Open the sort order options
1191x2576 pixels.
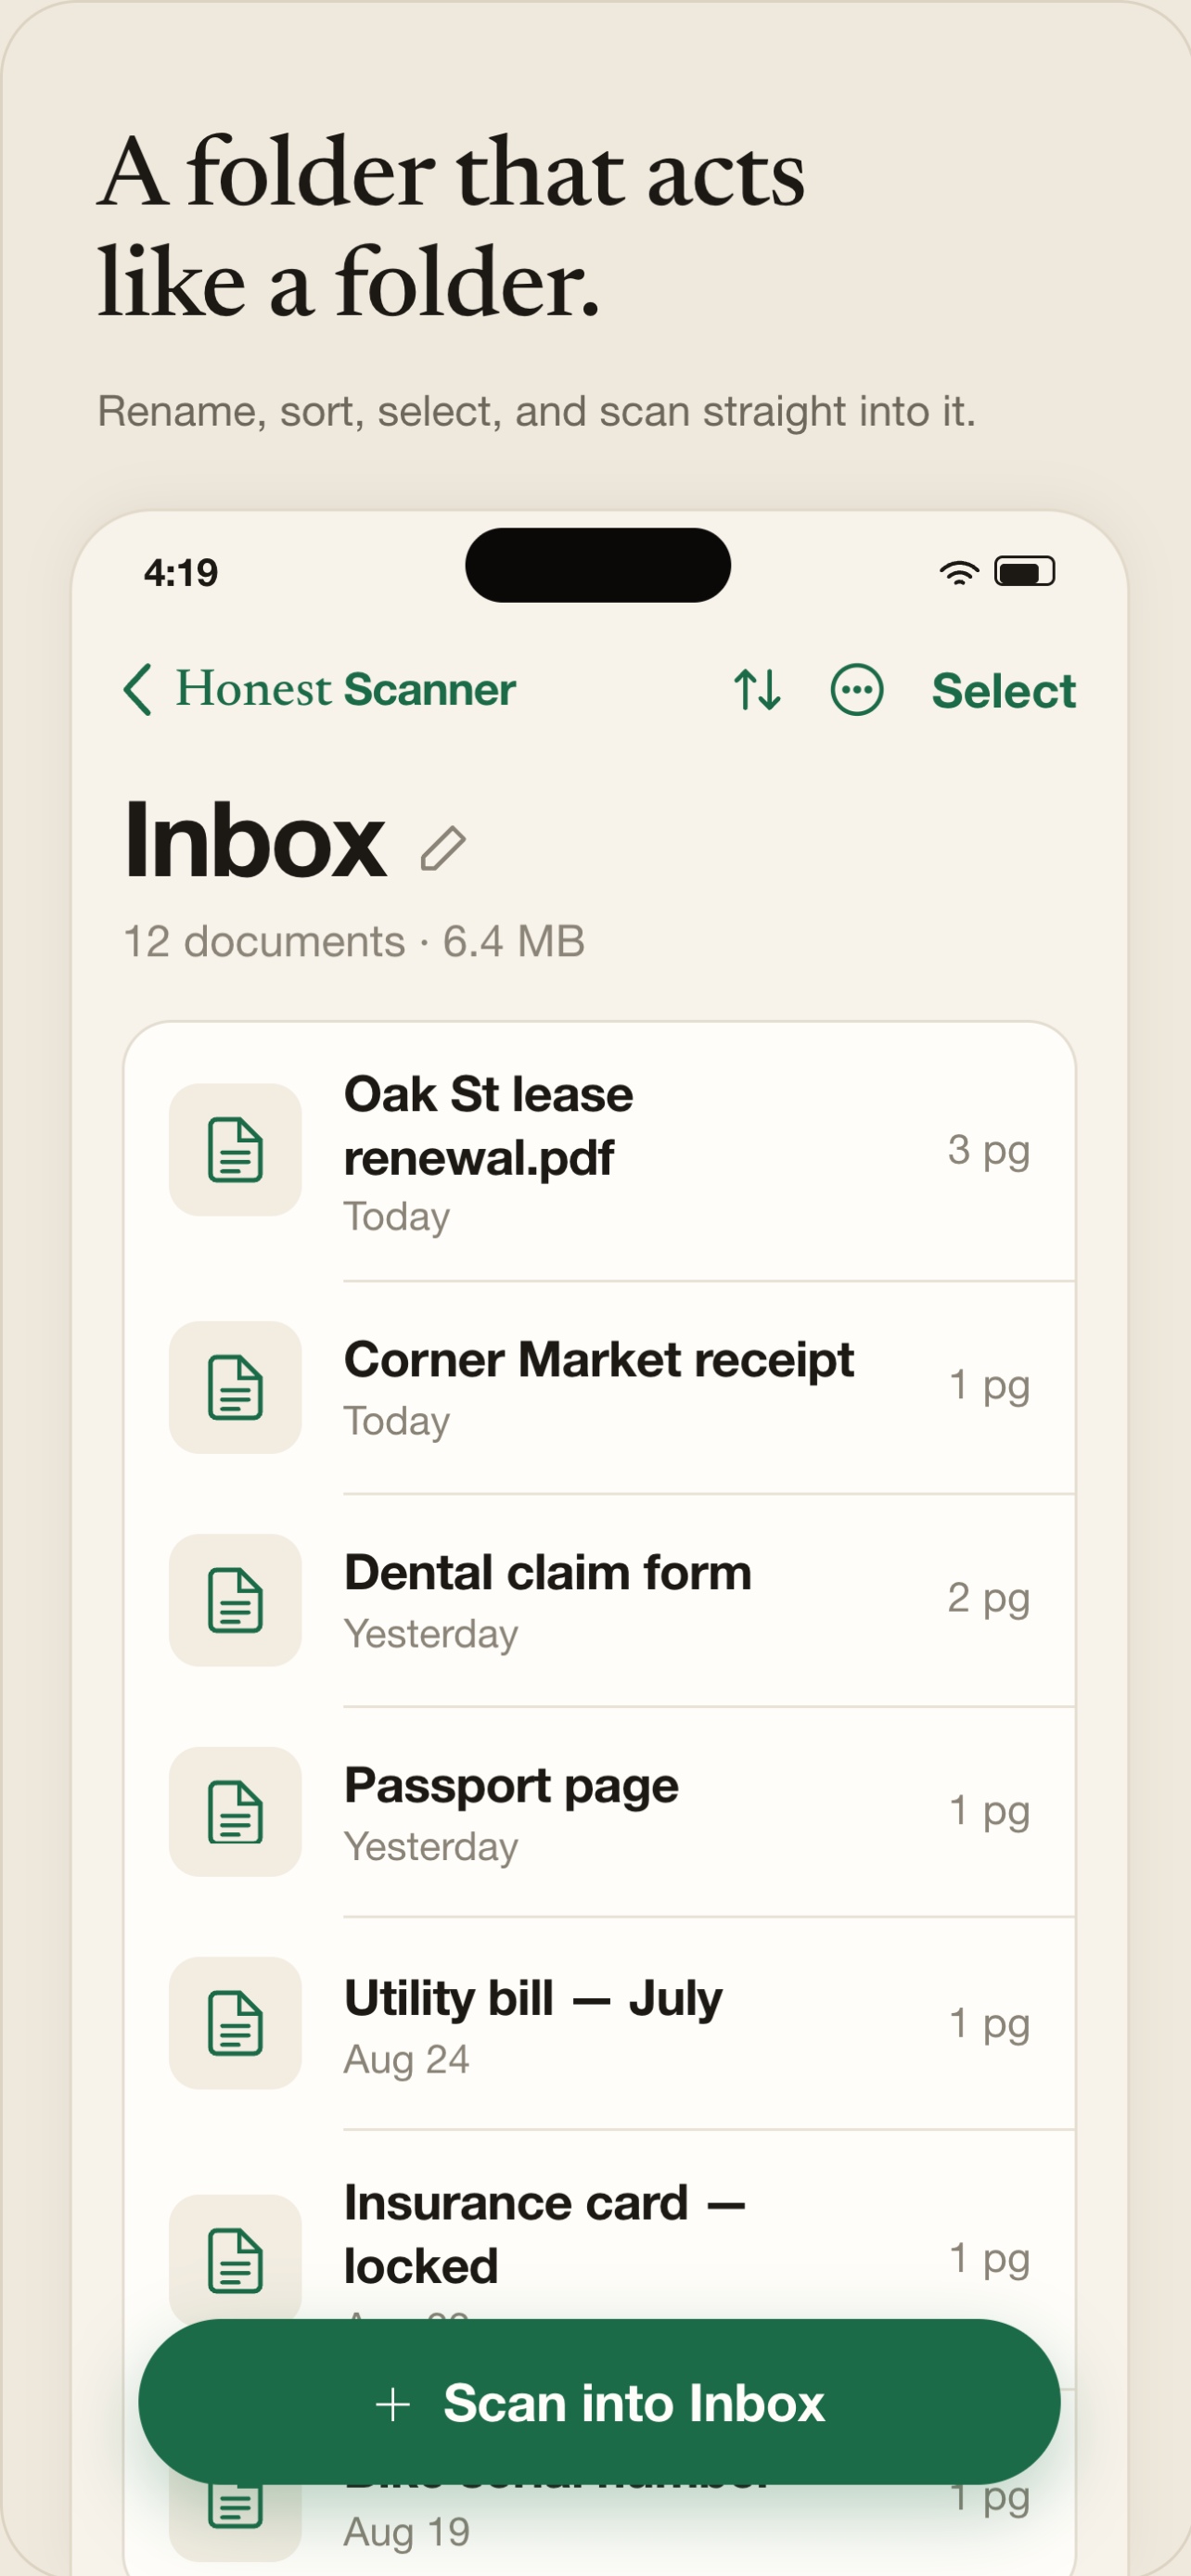click(x=757, y=690)
